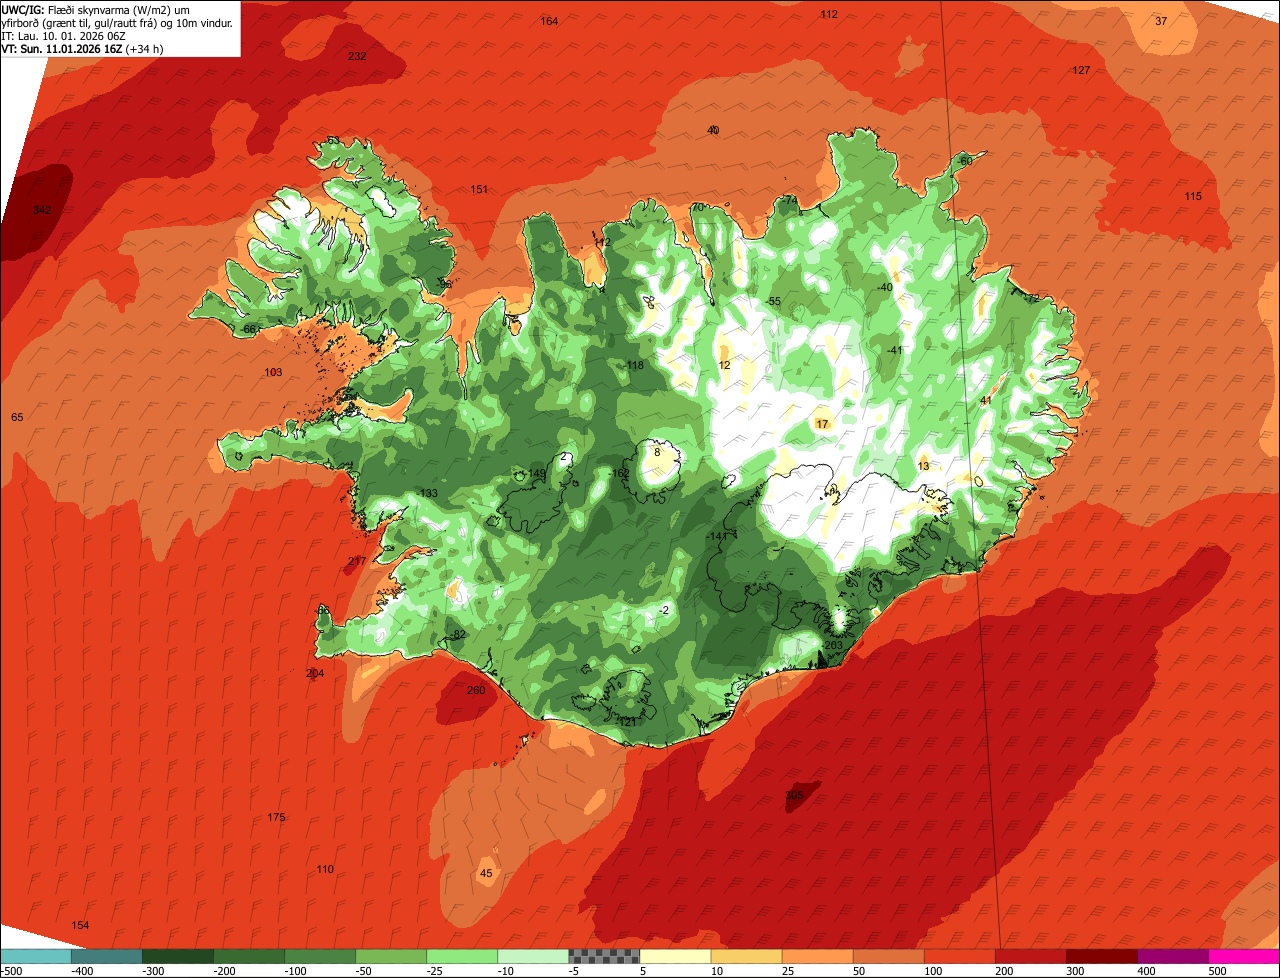
Task: Click the value 8 on the glacier
Action: pyautogui.click(x=657, y=452)
